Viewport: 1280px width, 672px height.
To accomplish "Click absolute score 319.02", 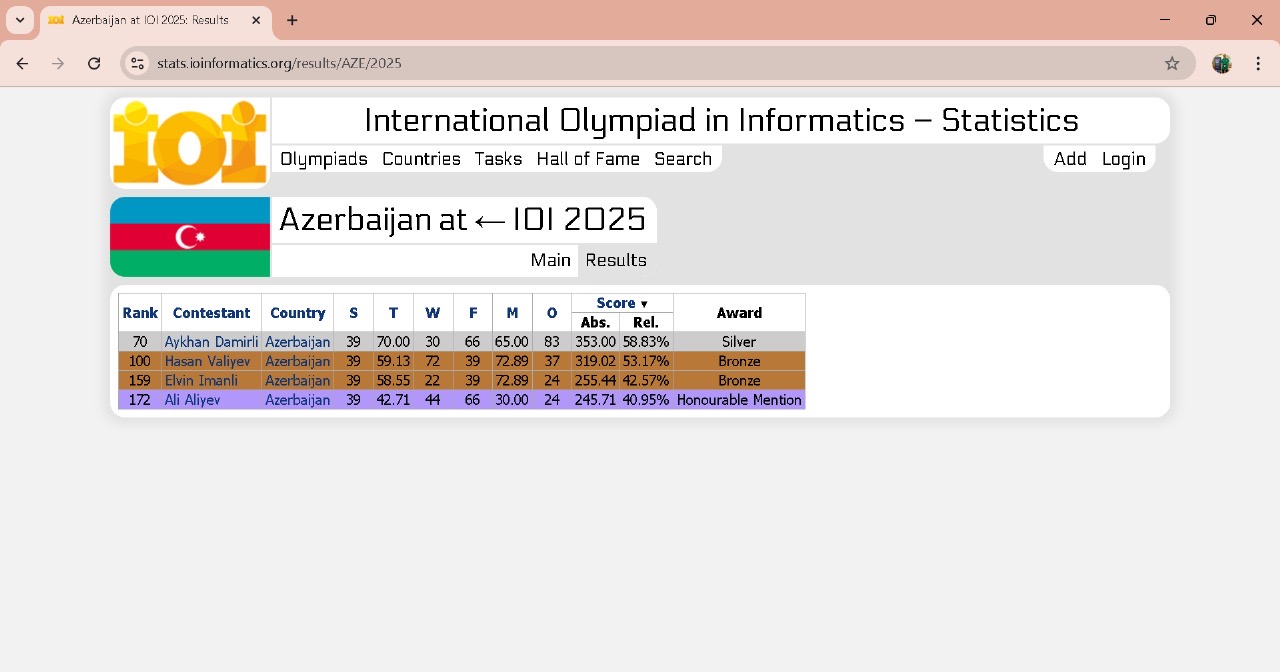I will click(x=595, y=361).
